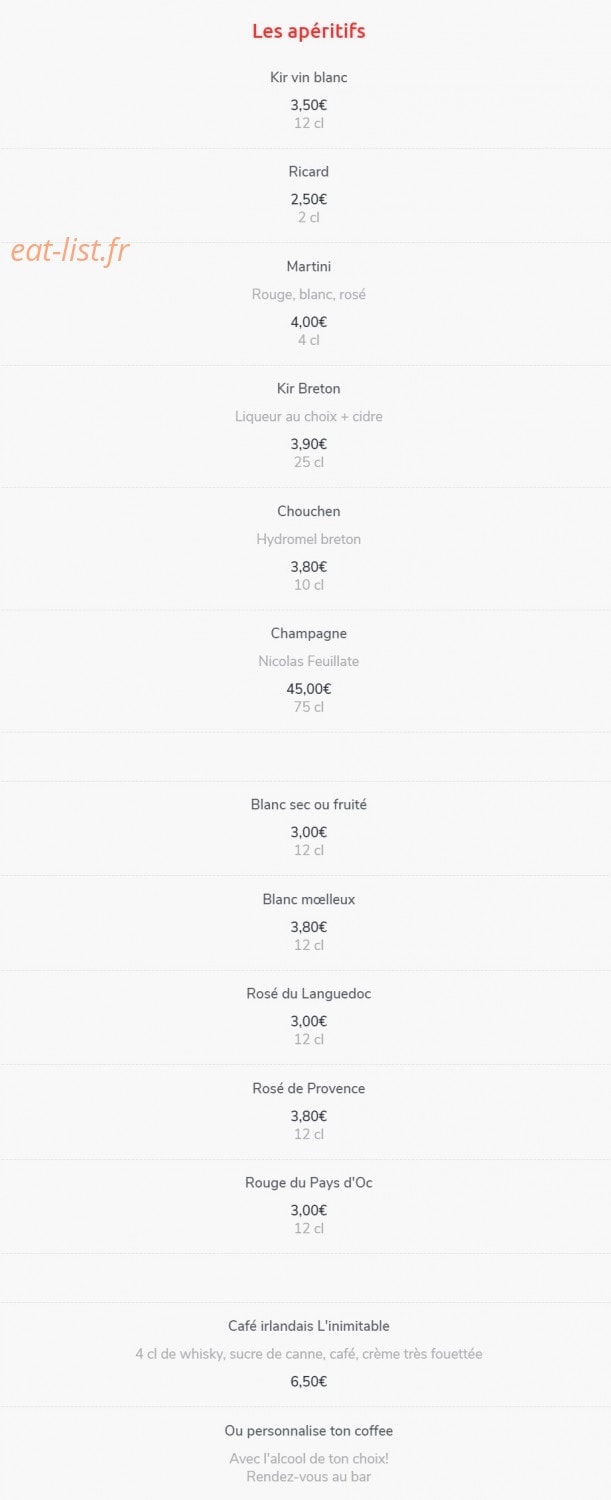This screenshot has height=1500, width=611.
Task: Click the 45,00€ Champagne price
Action: point(309,688)
